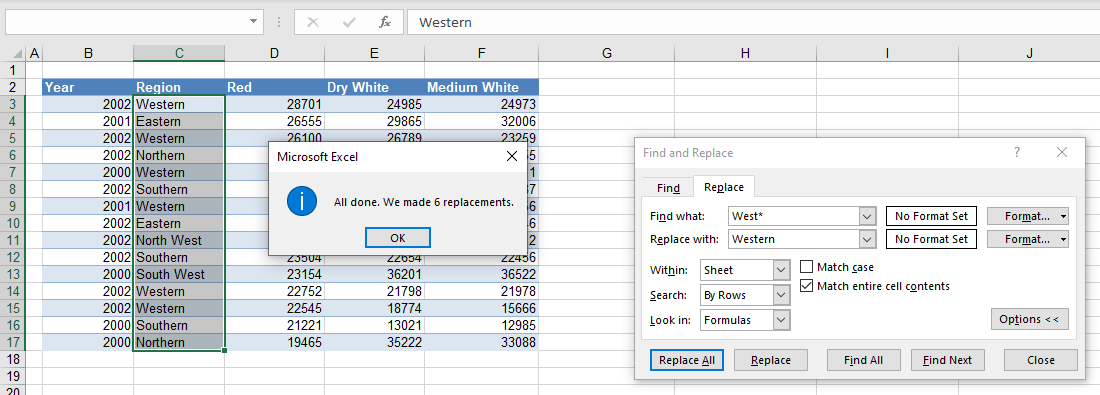Open the Find what Format arrow menu

[x=1064, y=217]
